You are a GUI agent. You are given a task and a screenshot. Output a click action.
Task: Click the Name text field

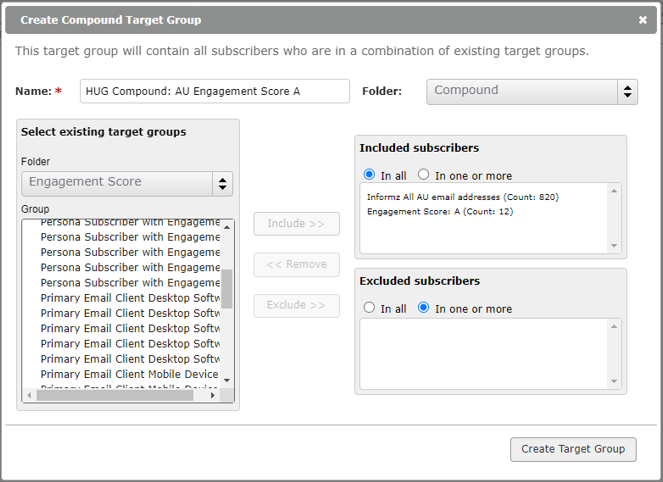pyautogui.click(x=214, y=91)
